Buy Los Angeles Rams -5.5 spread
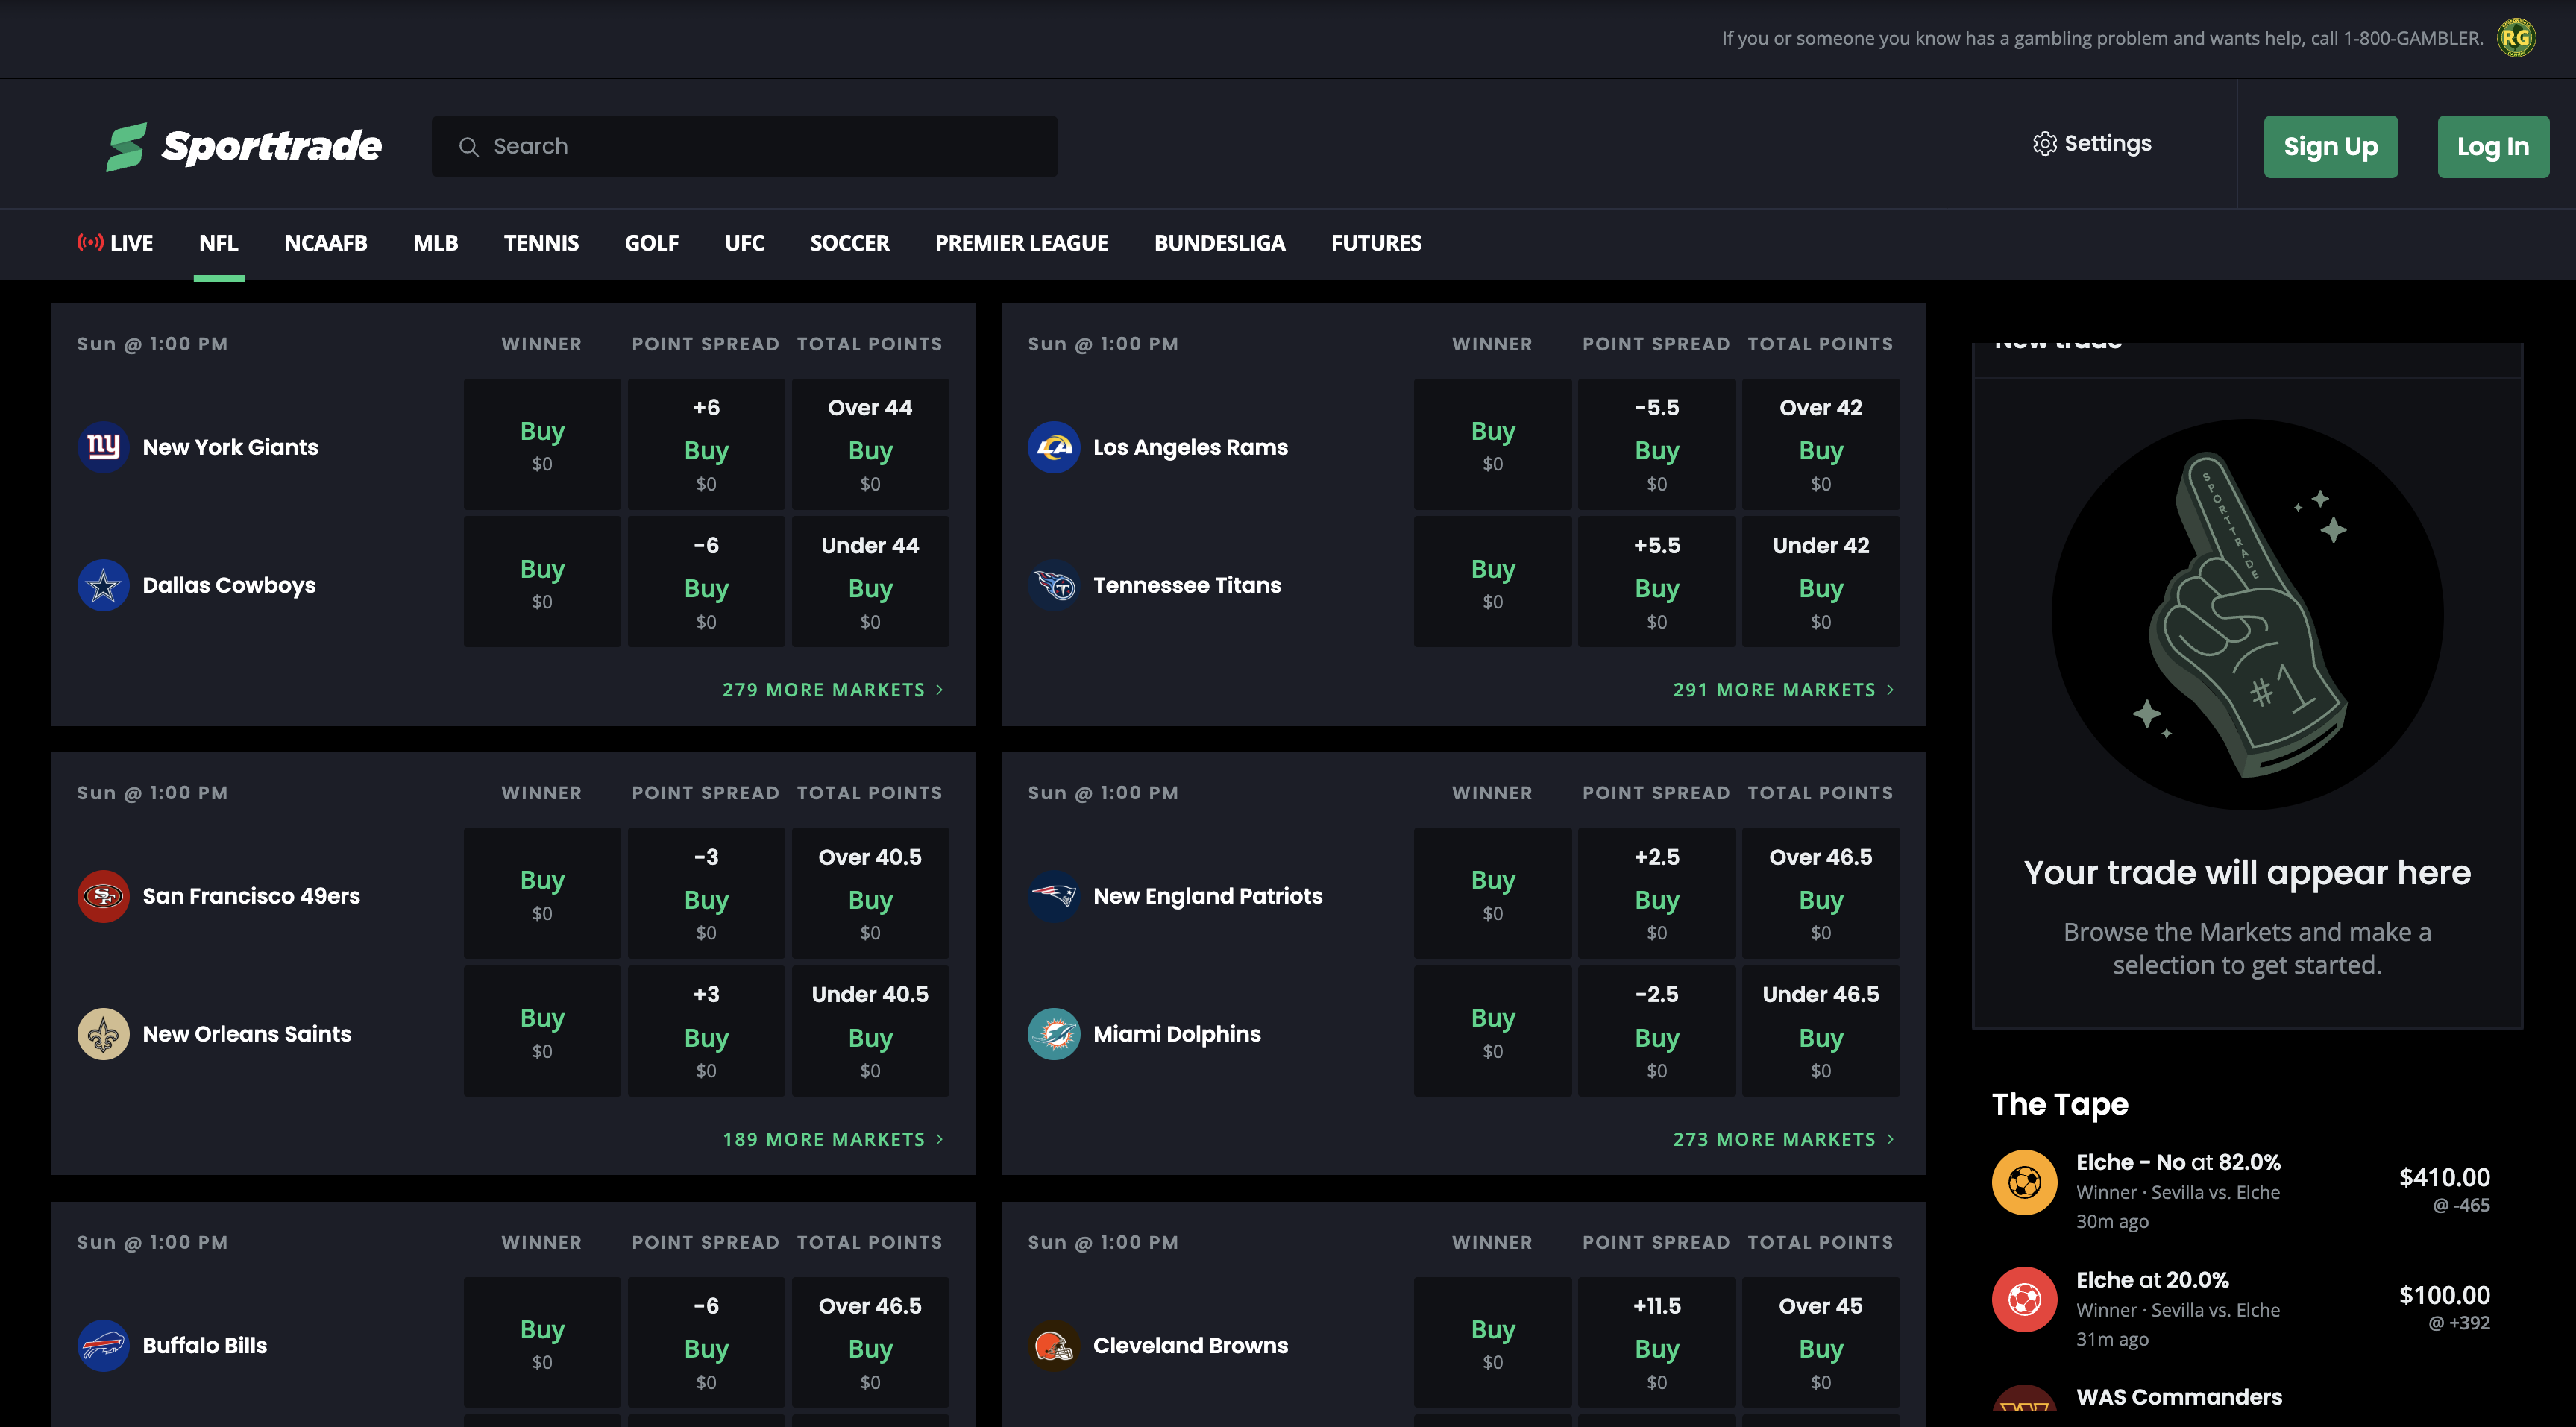Image resolution: width=2576 pixels, height=1427 pixels. 1657,444
